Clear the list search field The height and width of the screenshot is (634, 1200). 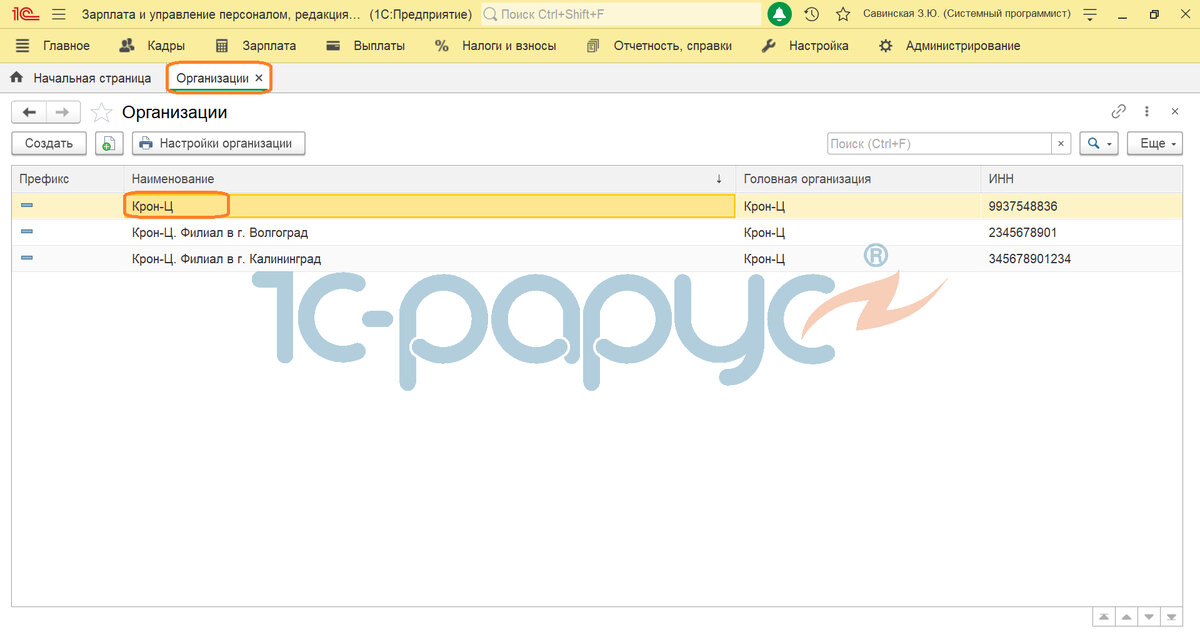point(1061,144)
